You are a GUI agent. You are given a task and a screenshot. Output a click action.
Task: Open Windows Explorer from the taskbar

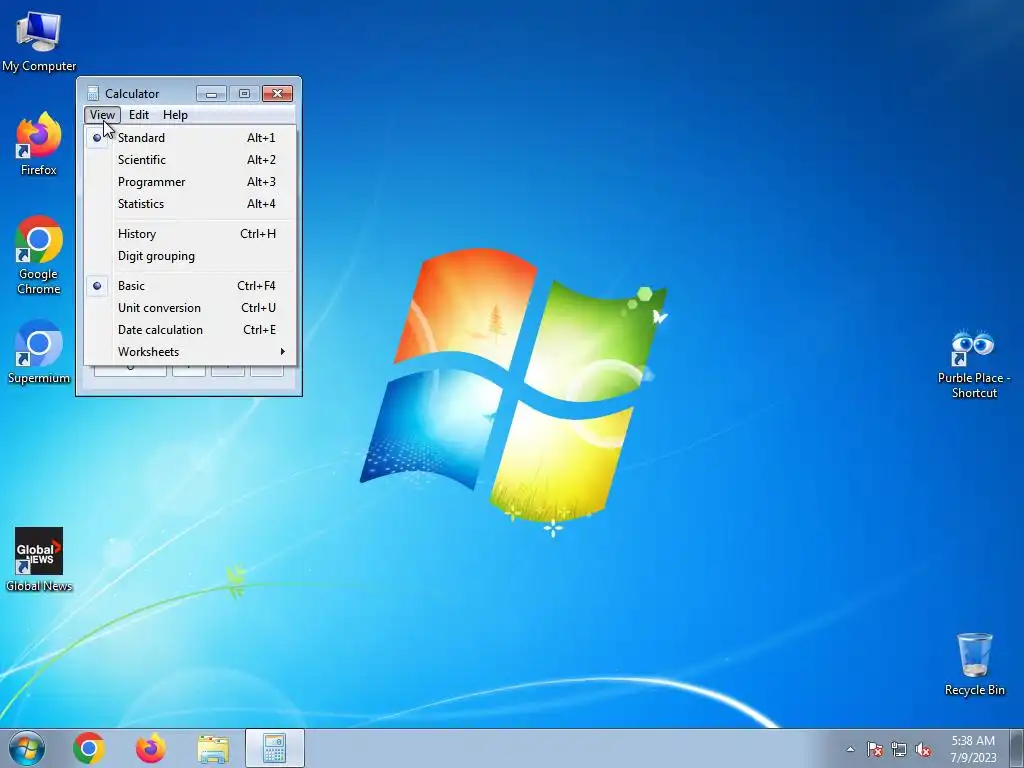click(213, 749)
